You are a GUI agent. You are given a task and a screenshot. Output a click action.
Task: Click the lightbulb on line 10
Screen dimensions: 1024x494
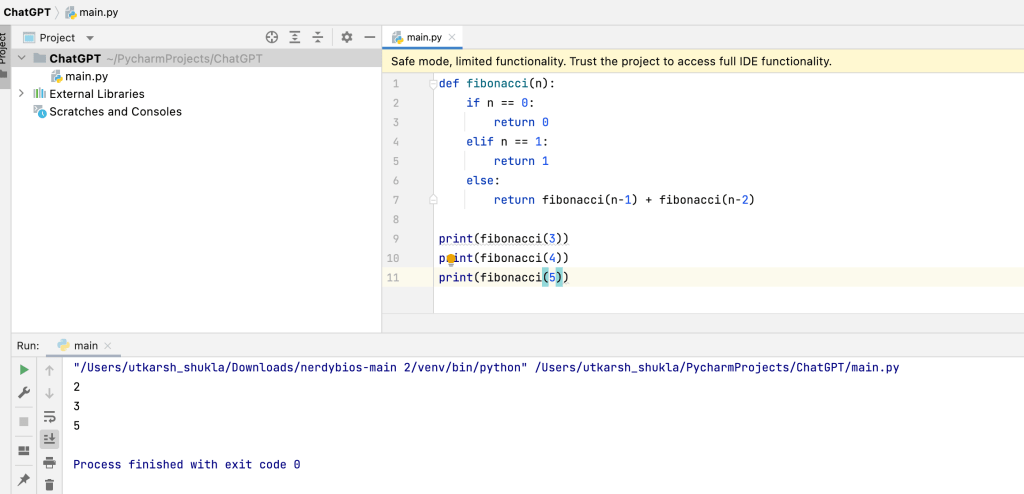[x=451, y=258]
